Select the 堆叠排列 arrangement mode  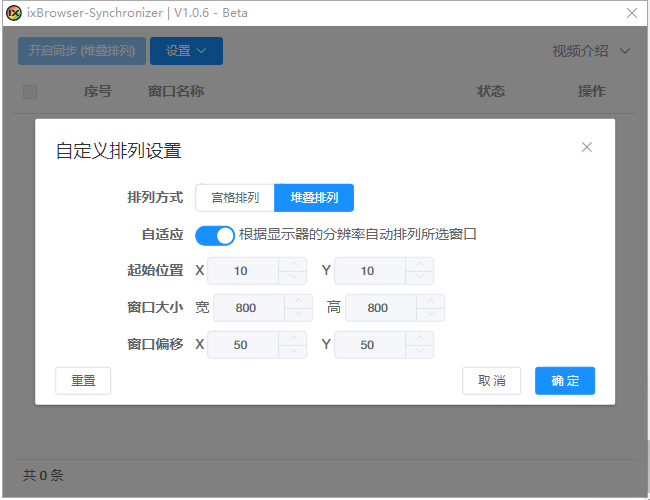[314, 198]
